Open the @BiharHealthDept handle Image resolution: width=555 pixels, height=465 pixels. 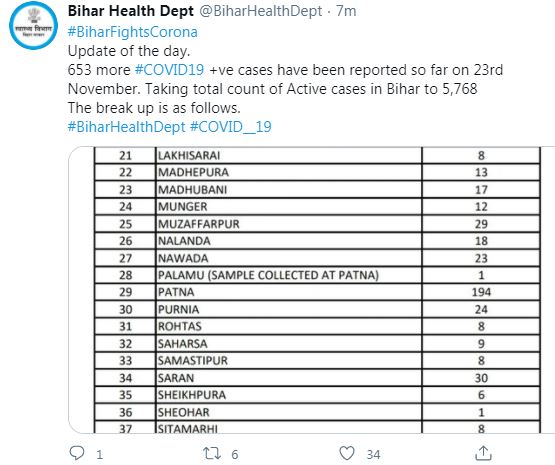tap(261, 11)
